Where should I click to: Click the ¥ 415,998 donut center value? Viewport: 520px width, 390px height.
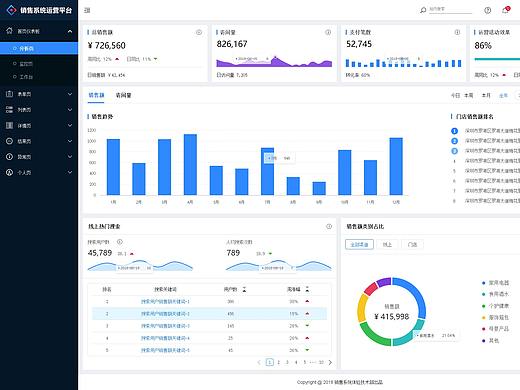[392, 316]
